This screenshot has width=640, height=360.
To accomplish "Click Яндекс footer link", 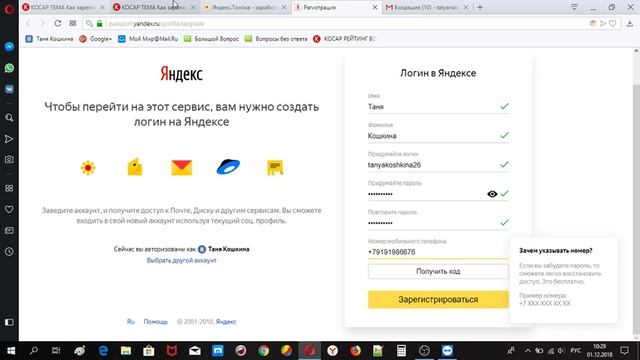I will [x=226, y=322].
